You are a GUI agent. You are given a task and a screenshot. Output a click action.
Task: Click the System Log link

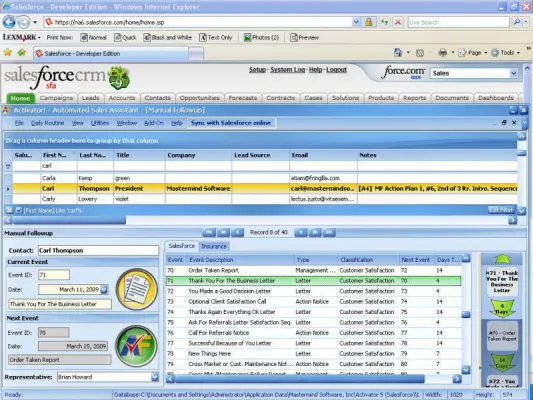(x=288, y=70)
